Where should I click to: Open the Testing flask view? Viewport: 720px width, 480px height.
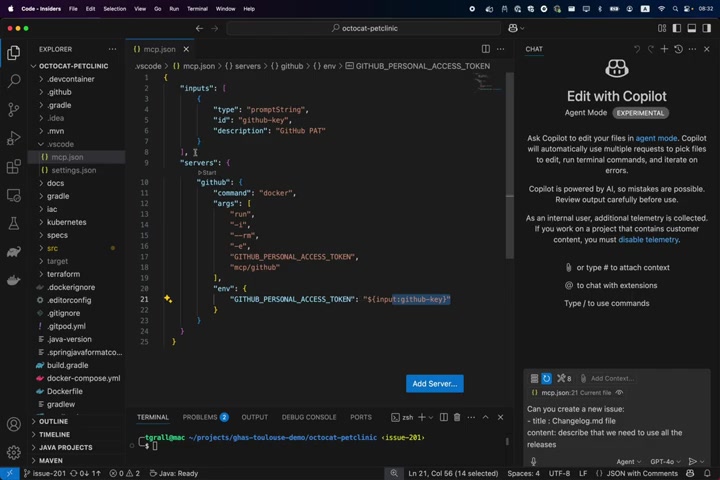tap(13, 223)
